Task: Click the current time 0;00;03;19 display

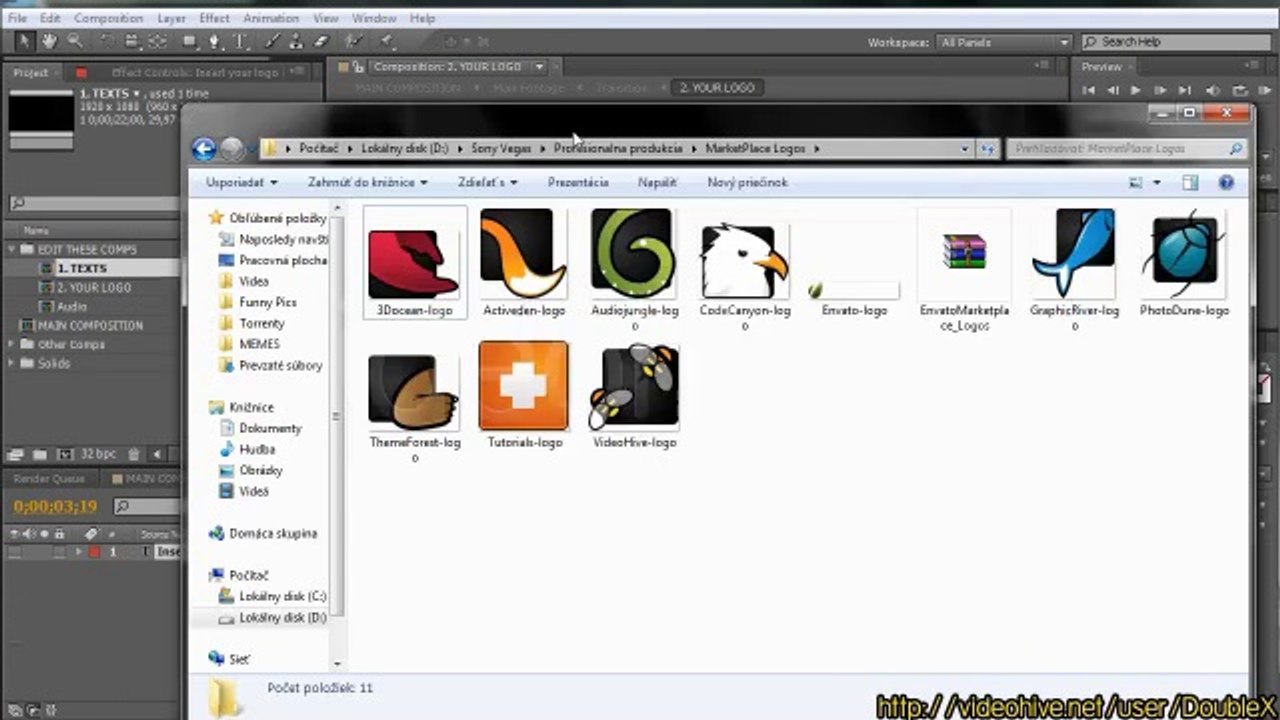Action: tap(55, 507)
